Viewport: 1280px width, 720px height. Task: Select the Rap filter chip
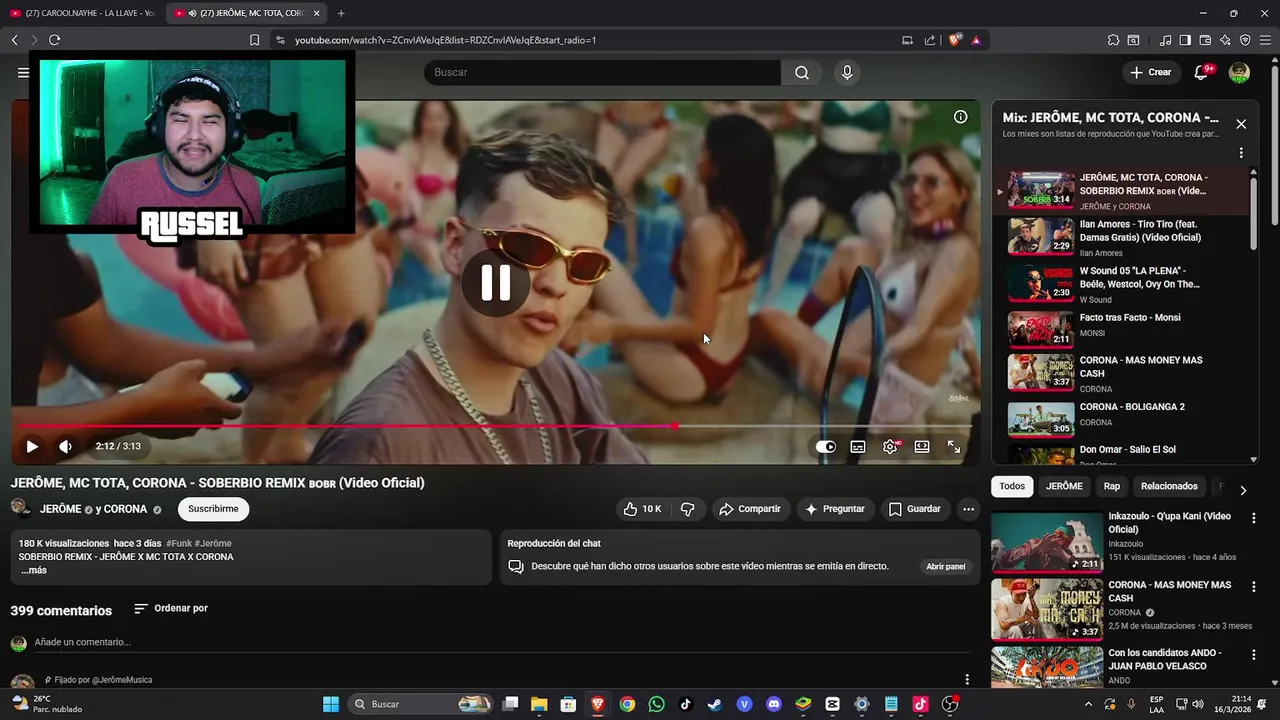point(1112,486)
